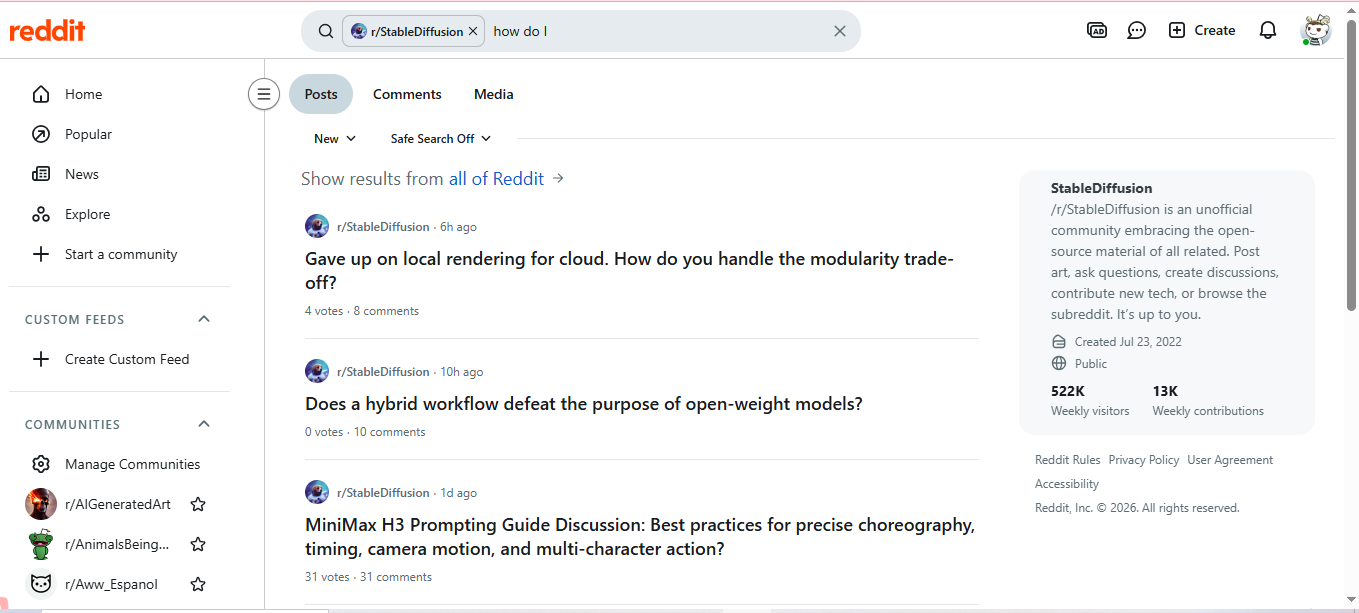1359x613 pixels.
Task: Clear the search query text
Action: coord(840,31)
